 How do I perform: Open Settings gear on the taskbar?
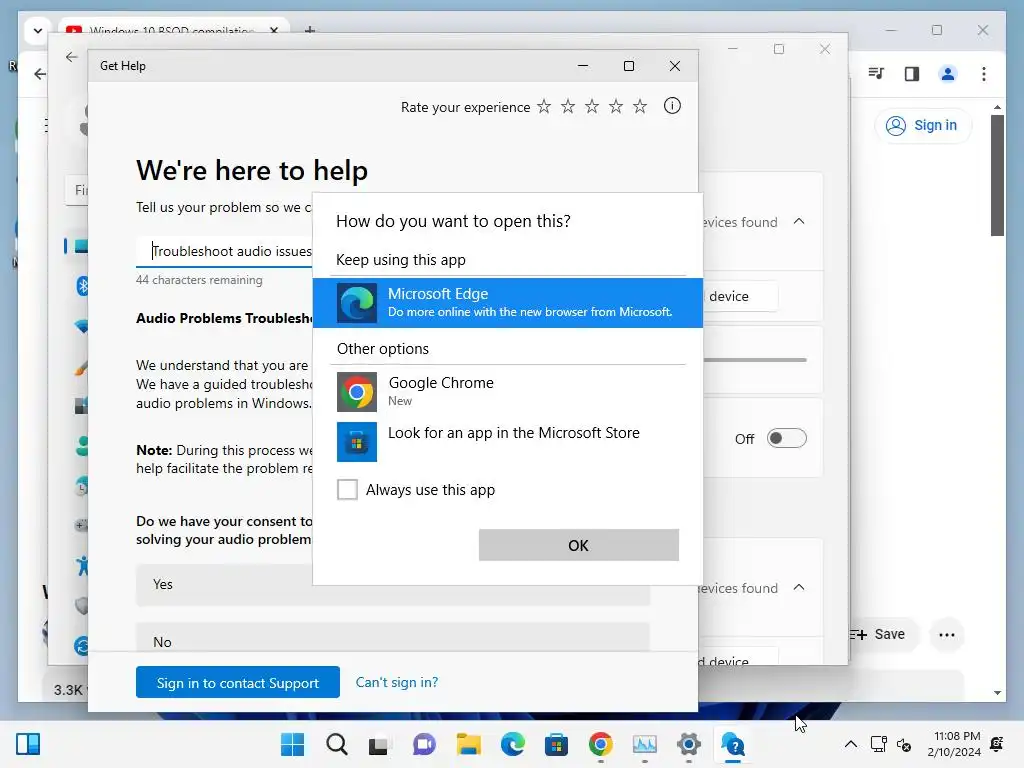coord(688,744)
